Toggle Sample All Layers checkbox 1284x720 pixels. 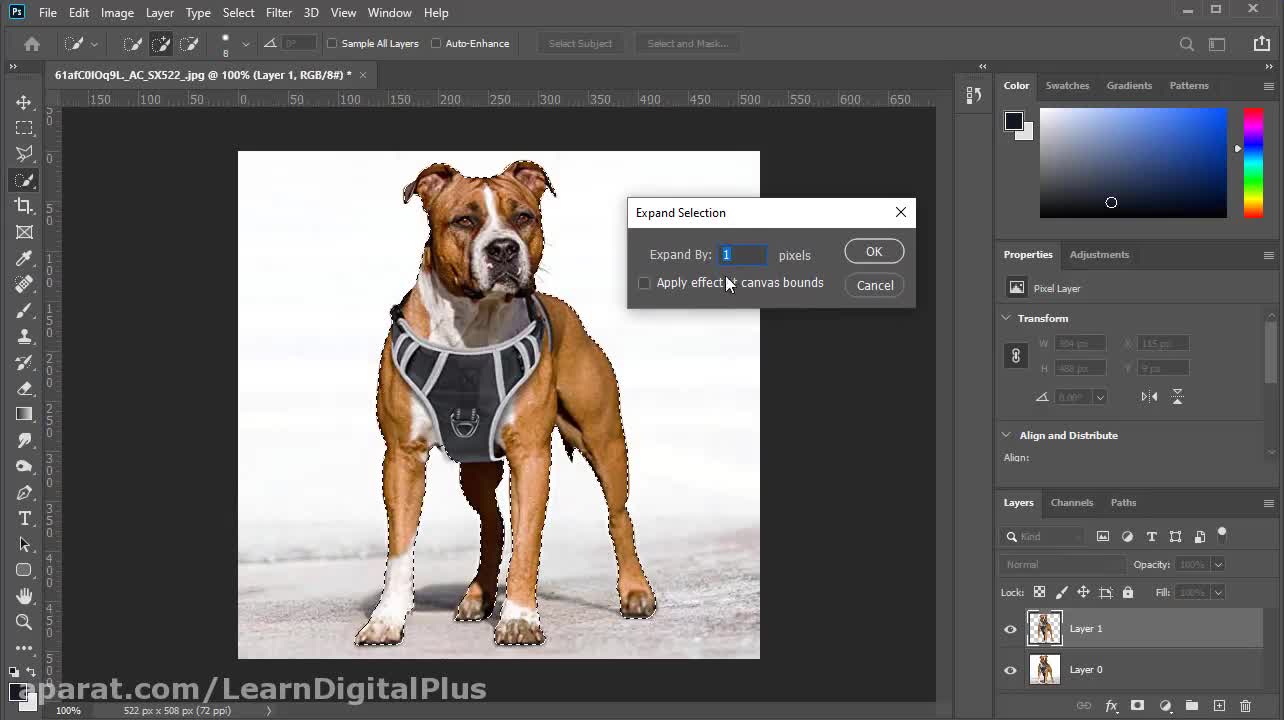(332, 44)
